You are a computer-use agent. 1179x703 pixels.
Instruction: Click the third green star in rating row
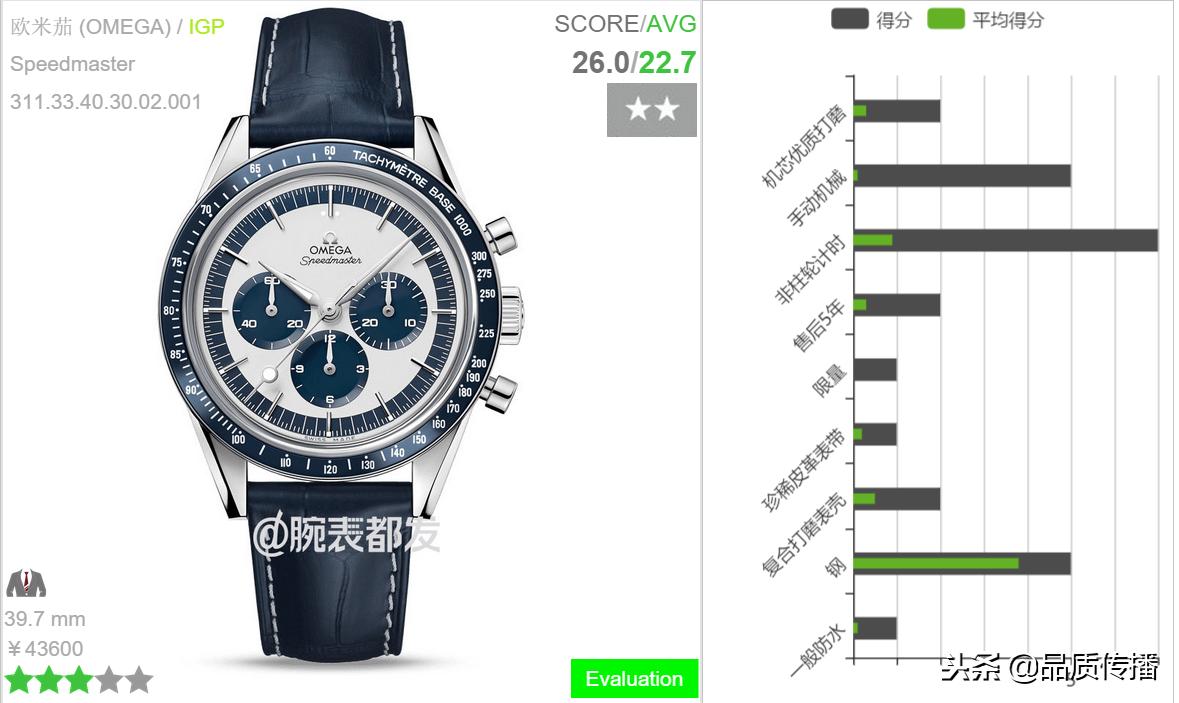tap(79, 680)
